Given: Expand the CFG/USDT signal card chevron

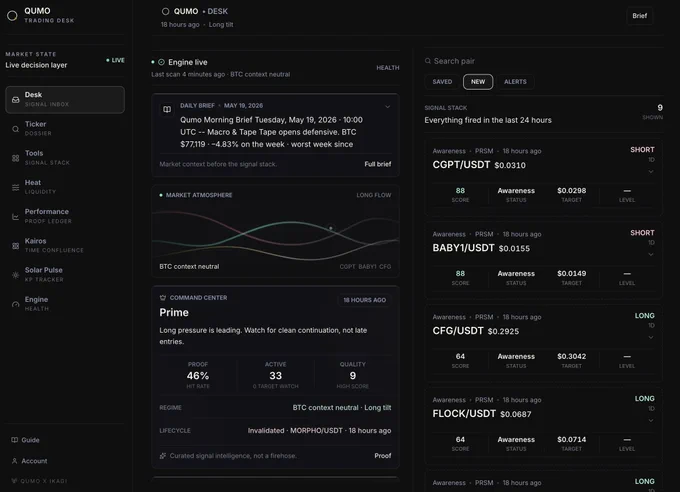Looking at the screenshot, I should [651, 338].
